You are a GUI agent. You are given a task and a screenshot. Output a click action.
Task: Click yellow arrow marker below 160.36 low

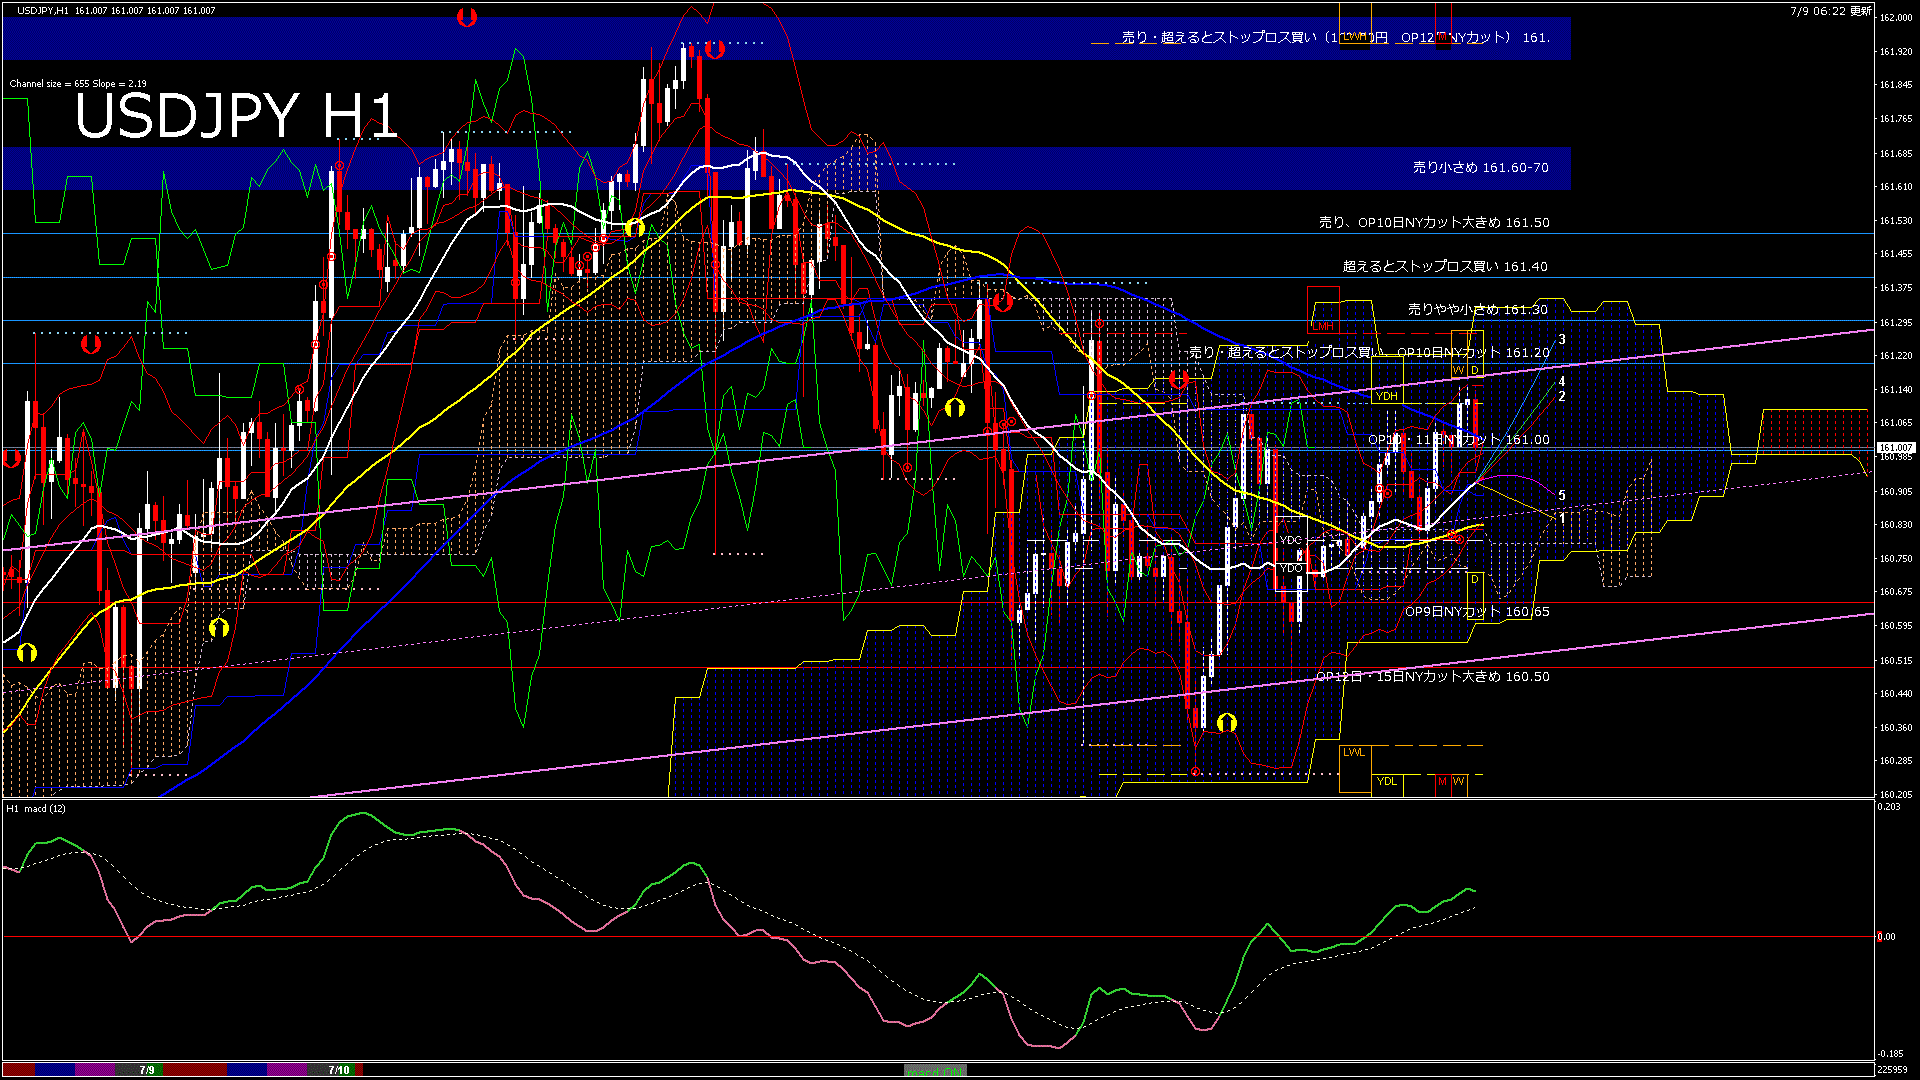(1227, 722)
